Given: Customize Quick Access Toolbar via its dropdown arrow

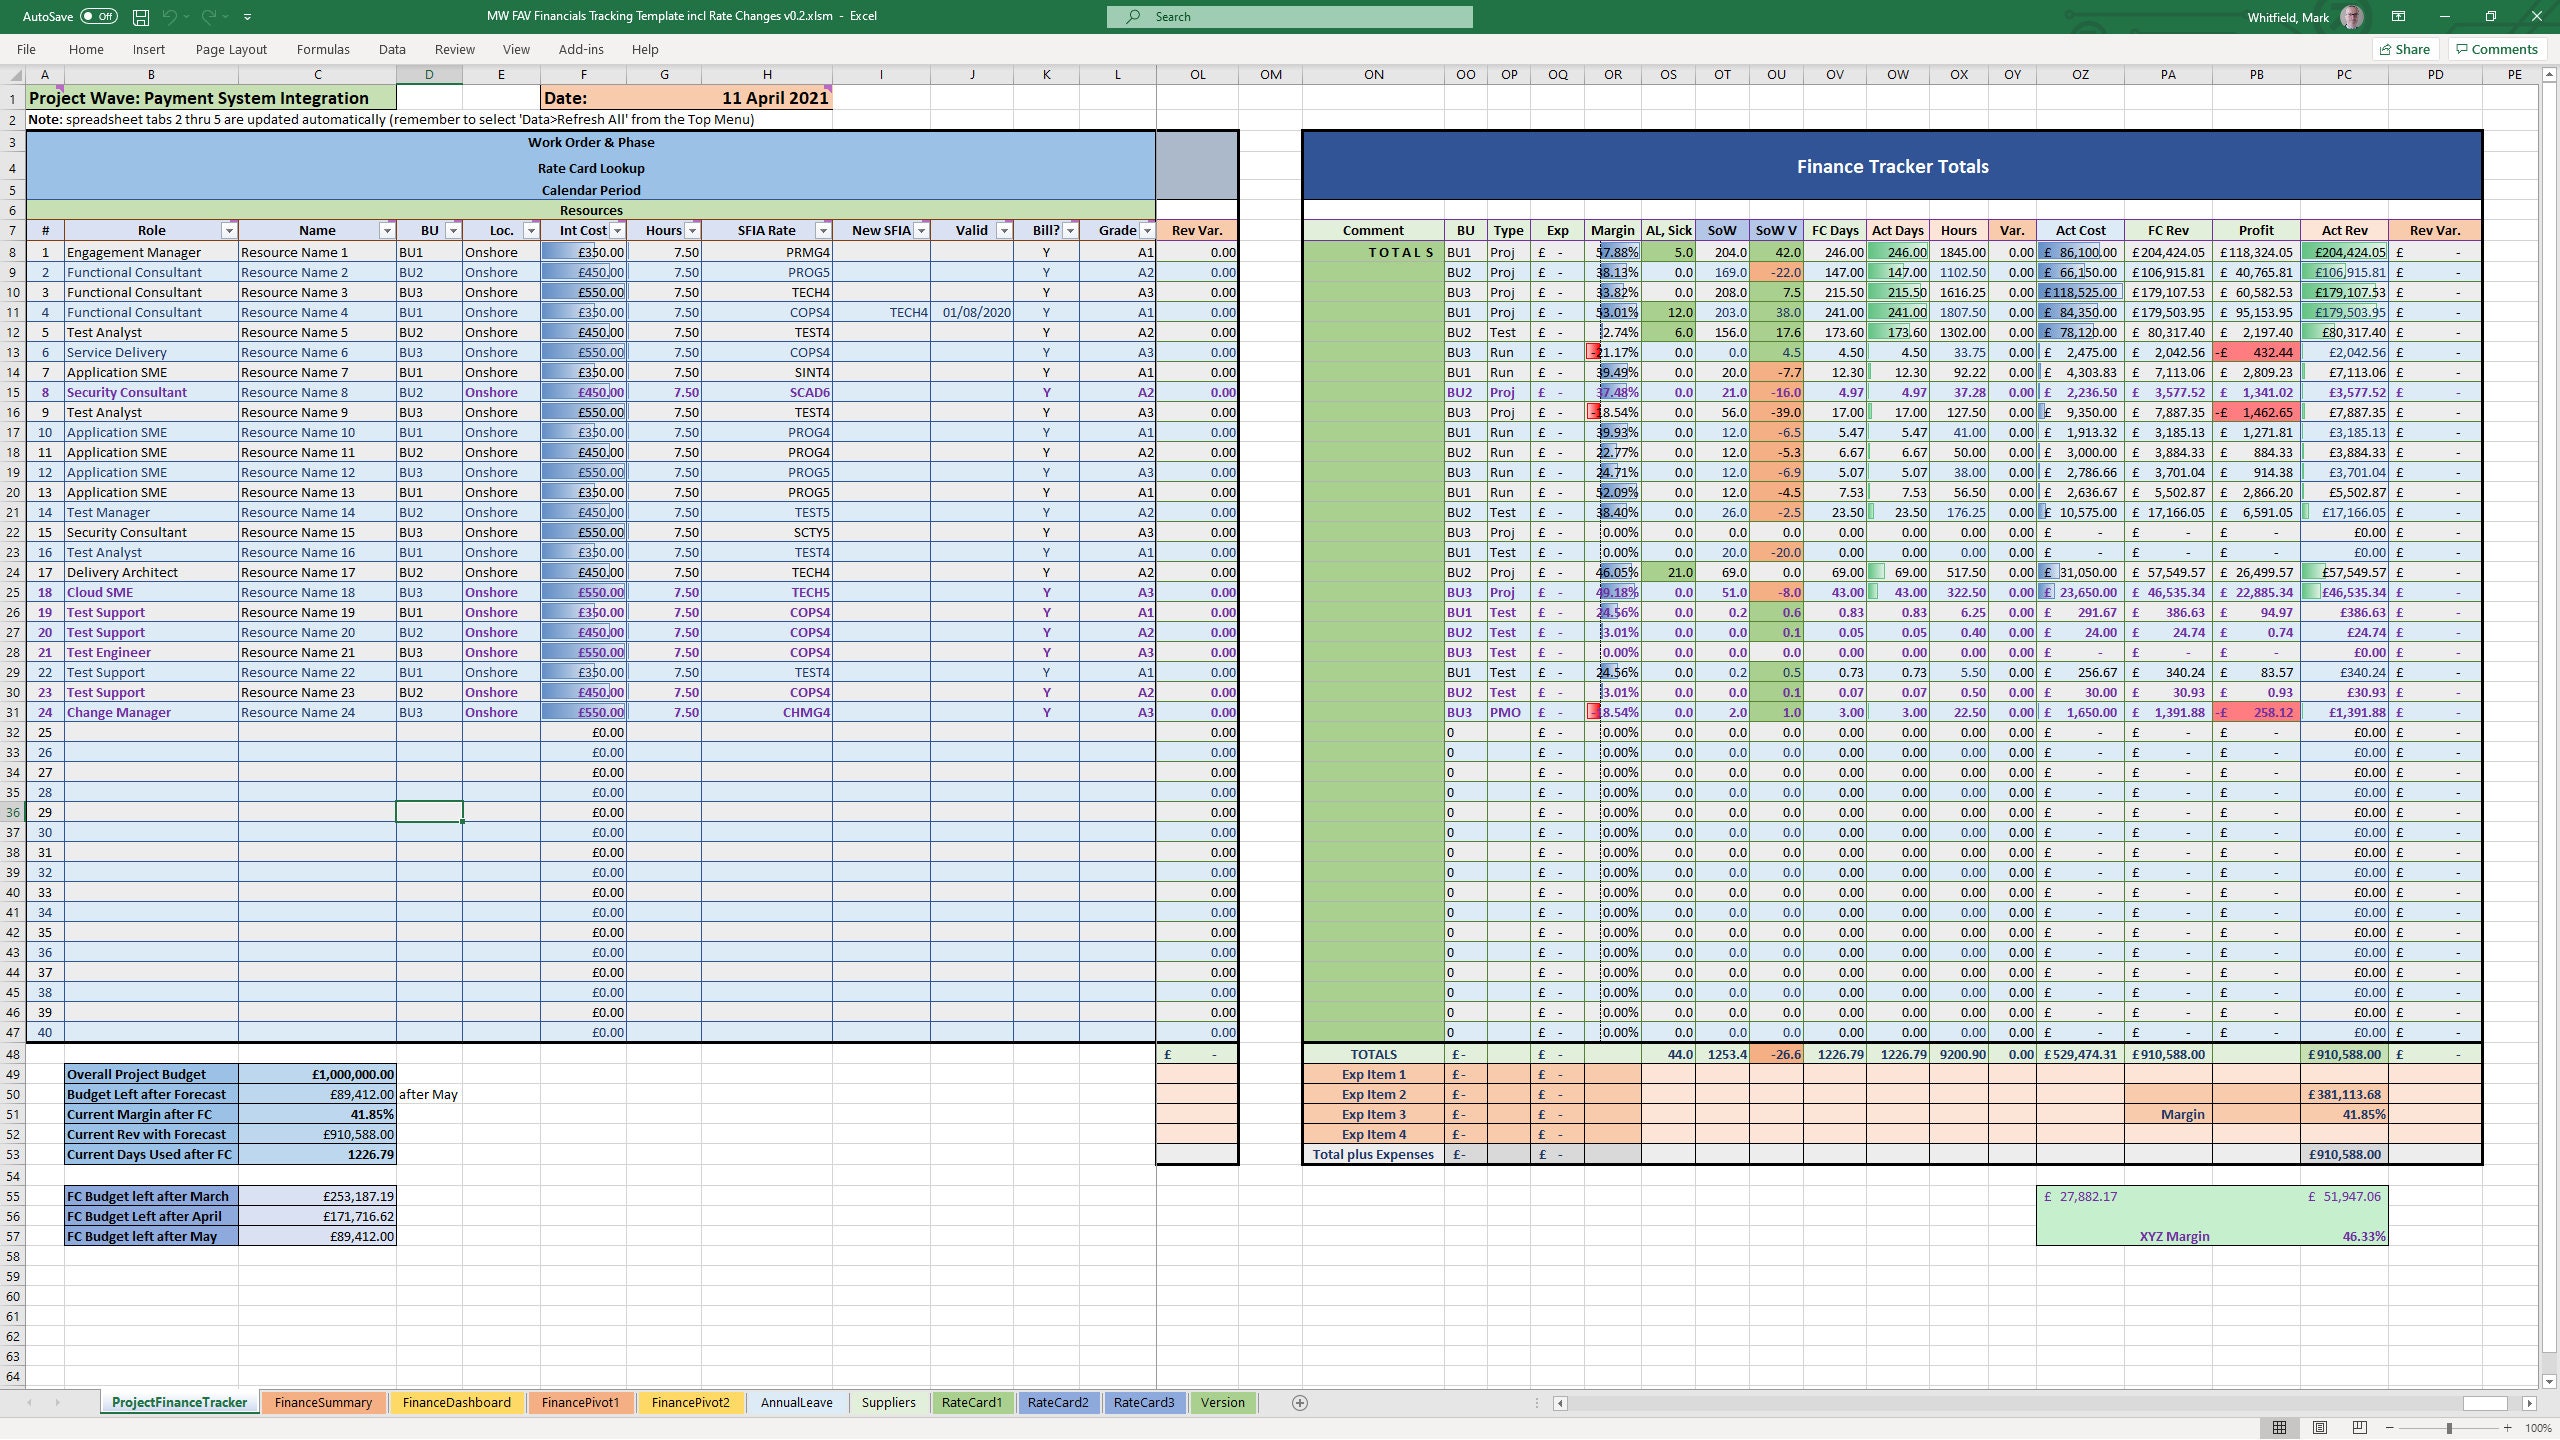Looking at the screenshot, I should pyautogui.click(x=248, y=16).
